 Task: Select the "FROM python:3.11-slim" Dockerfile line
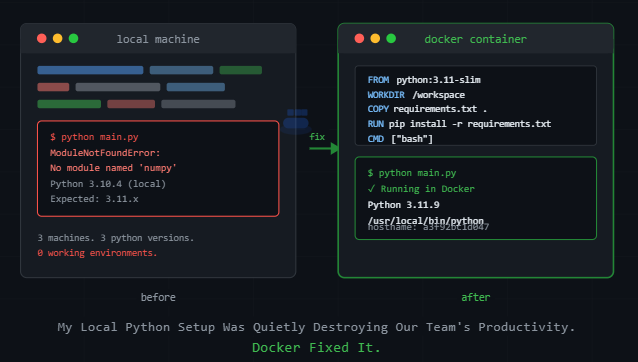(424, 80)
